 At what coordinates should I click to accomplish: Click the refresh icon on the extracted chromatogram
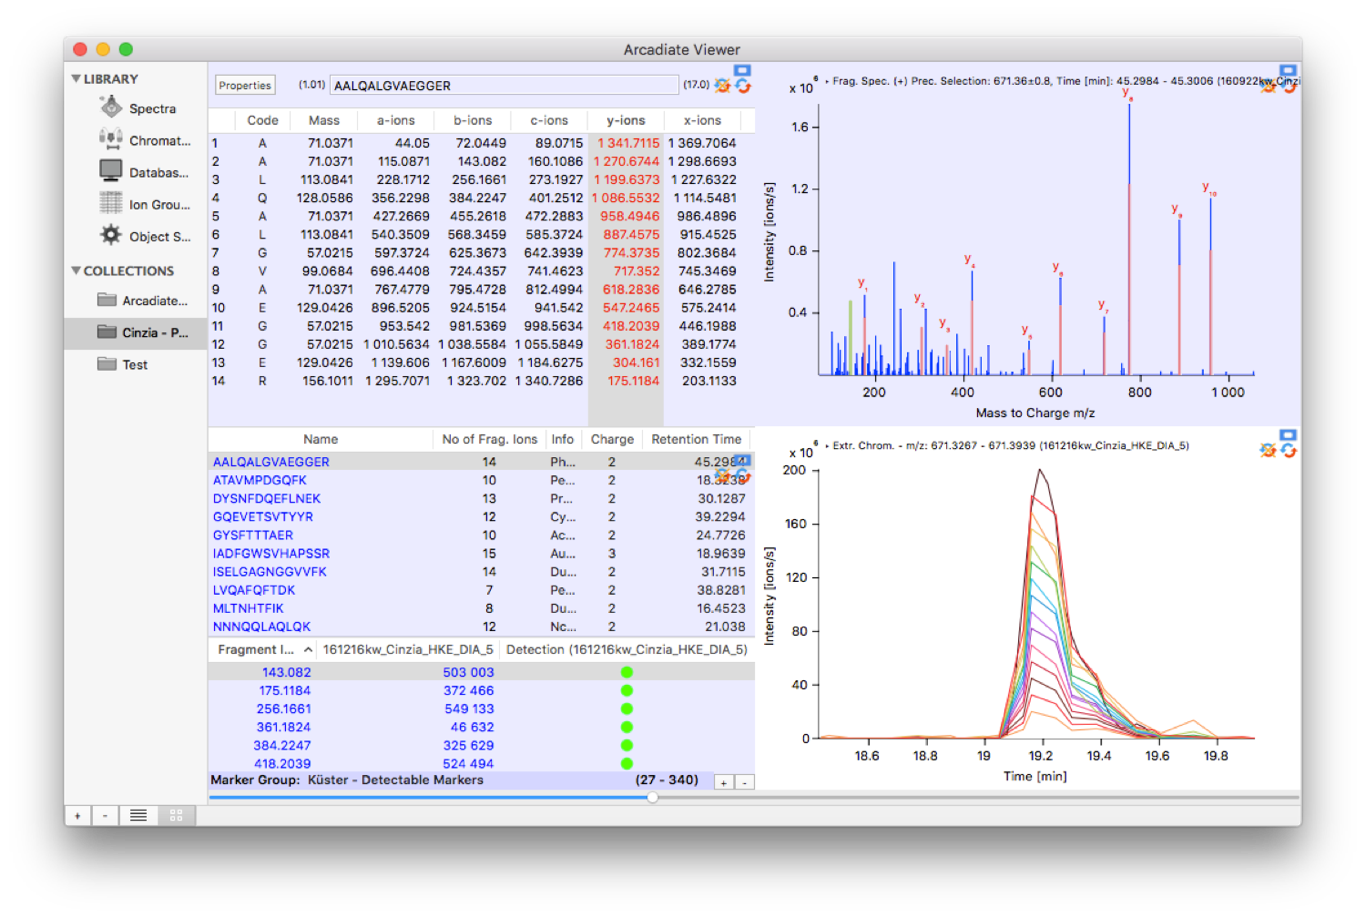click(x=1289, y=452)
